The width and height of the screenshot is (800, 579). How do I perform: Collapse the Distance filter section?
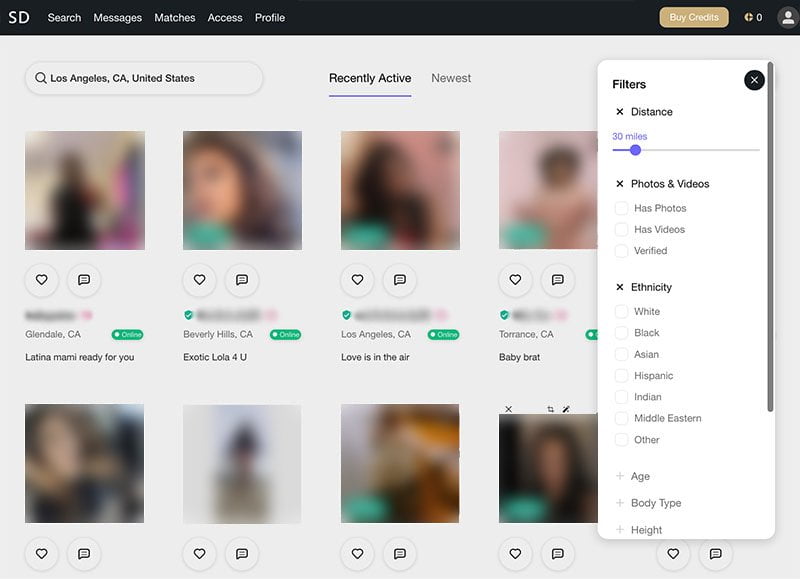620,112
